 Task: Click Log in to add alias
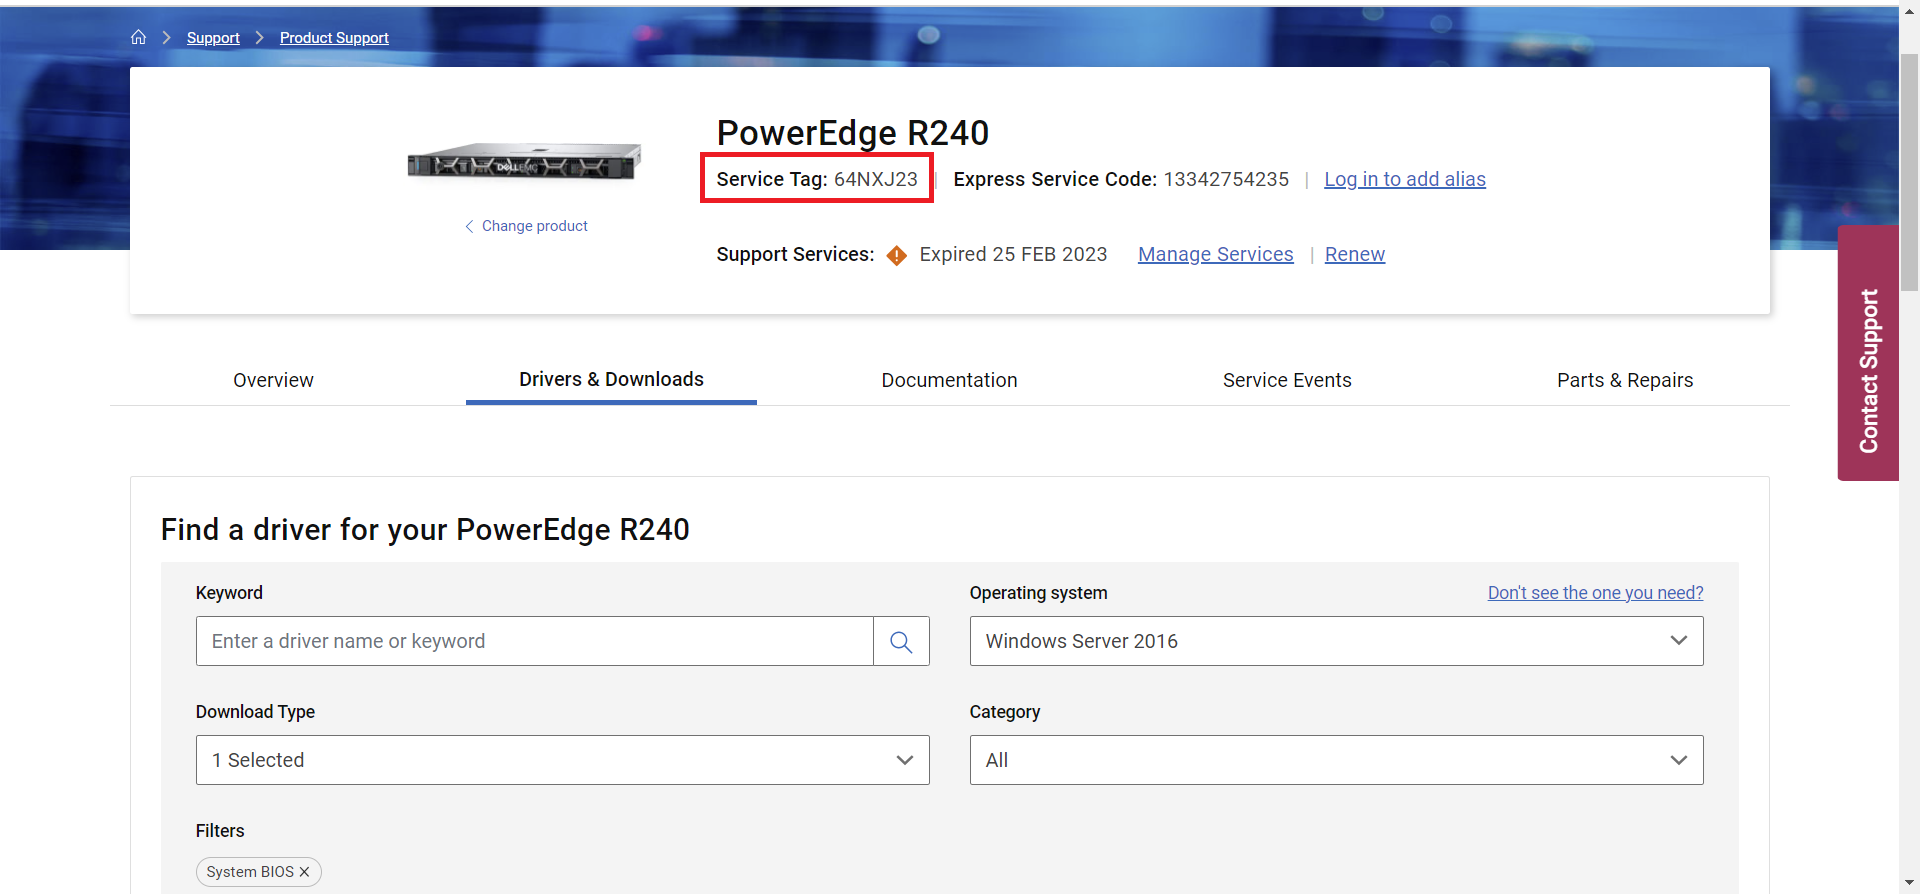tap(1405, 179)
